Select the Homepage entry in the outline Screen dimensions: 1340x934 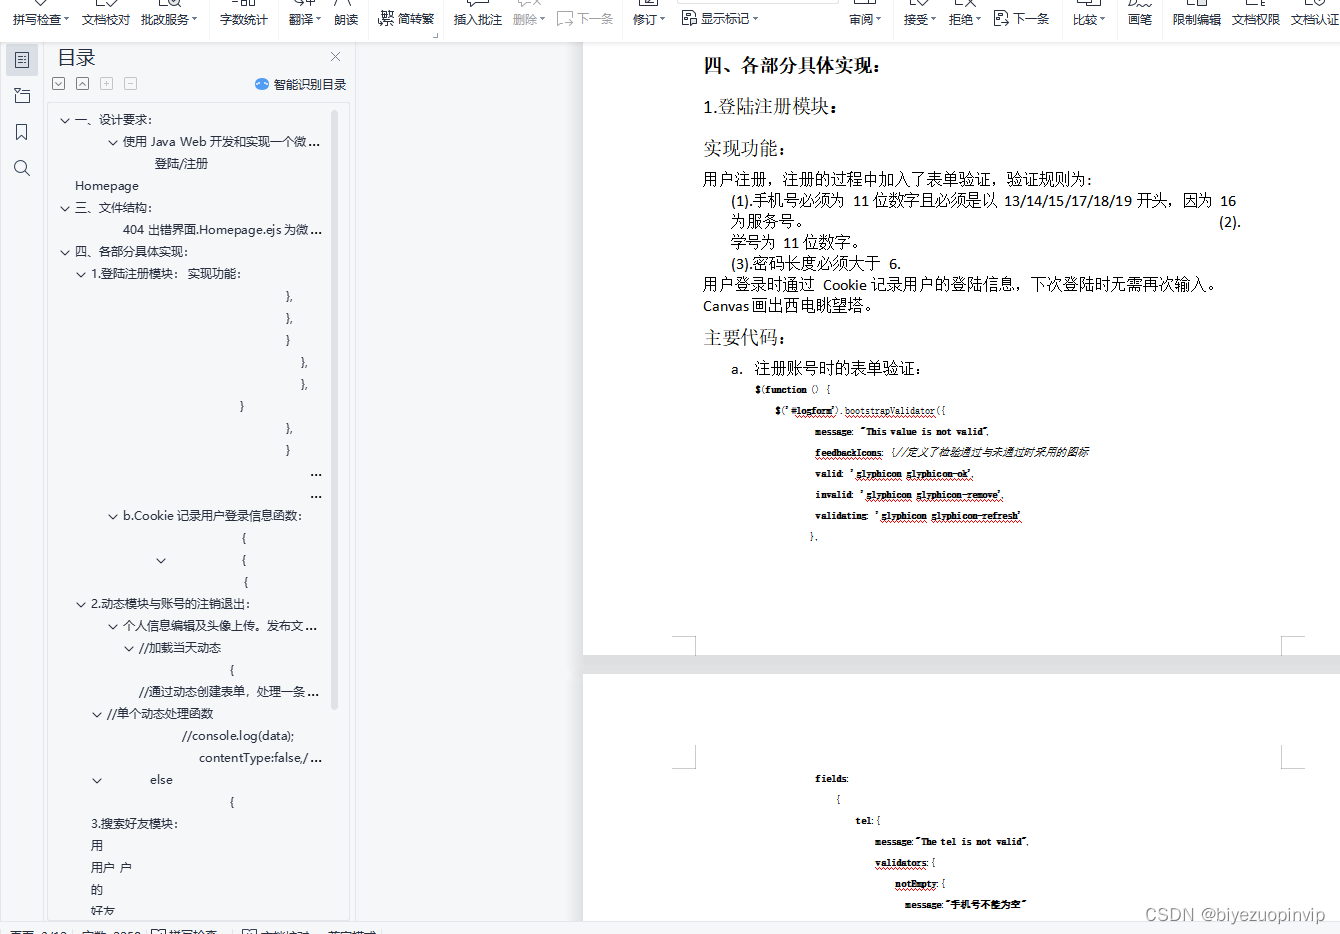(x=106, y=185)
